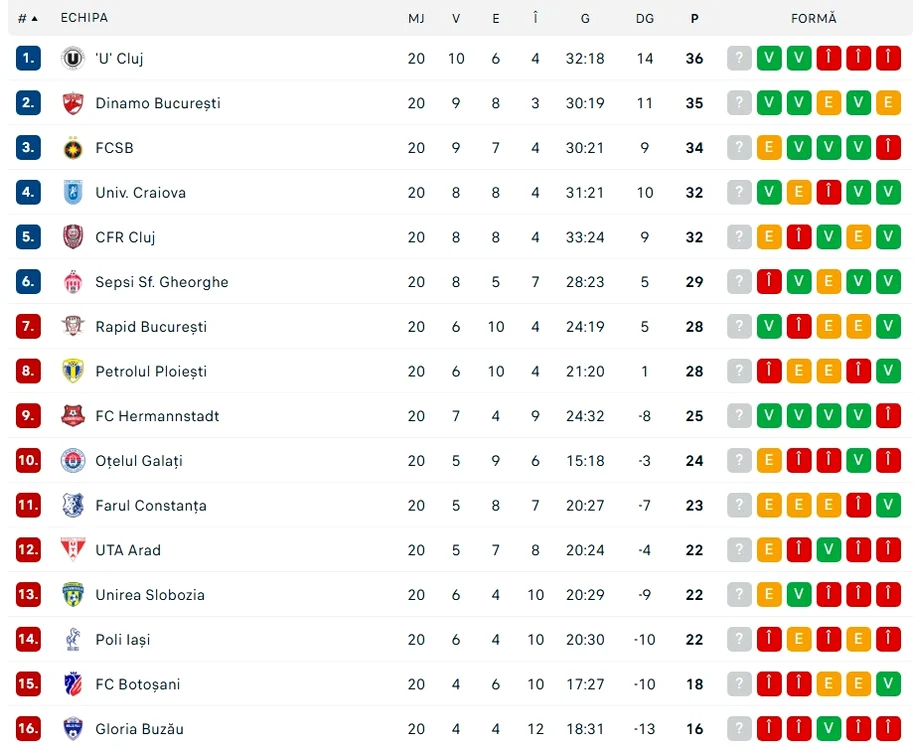The image size is (914, 750).
Task: Click the Farul Constanța team name
Action: pos(151,506)
